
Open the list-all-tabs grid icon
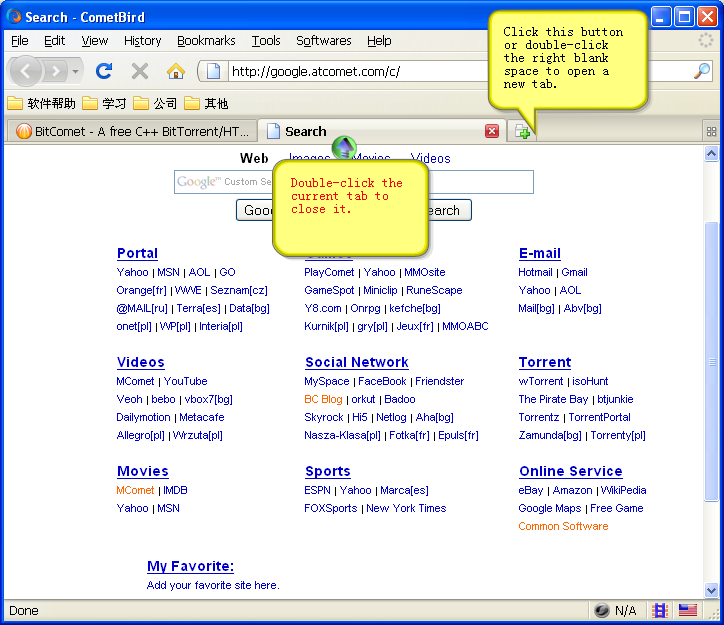tap(712, 132)
